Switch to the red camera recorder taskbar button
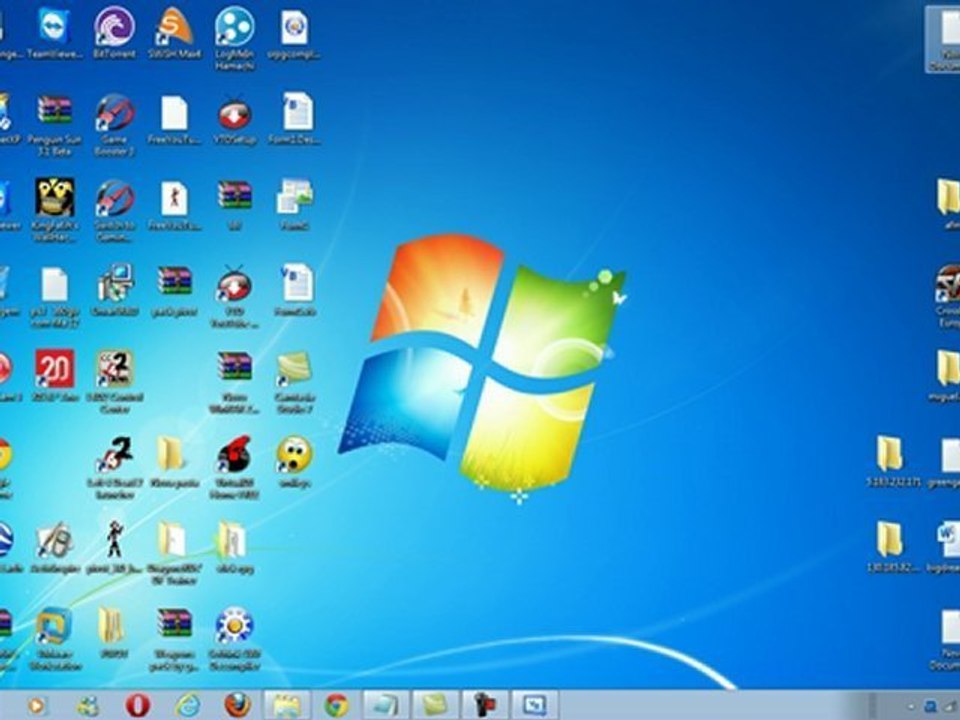This screenshot has width=960, height=720. coord(484,705)
